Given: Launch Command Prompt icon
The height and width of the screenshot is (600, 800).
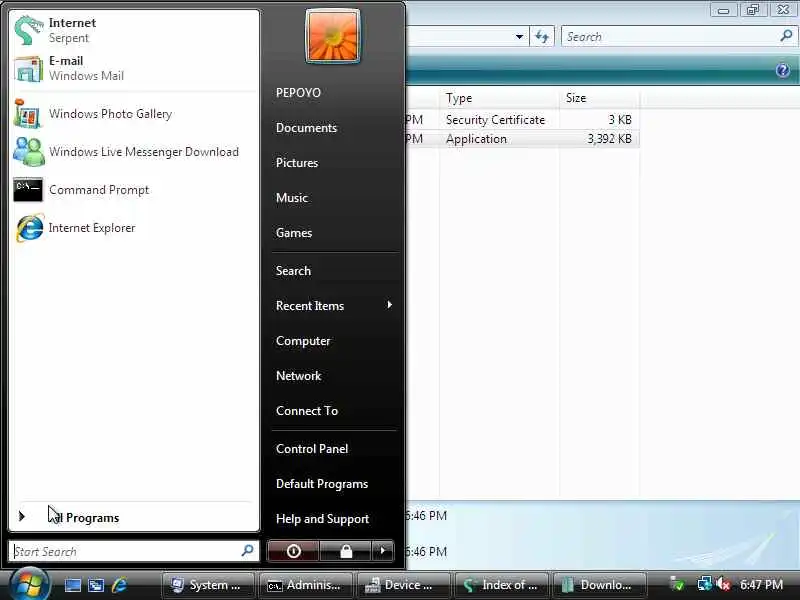Looking at the screenshot, I should [x=28, y=189].
